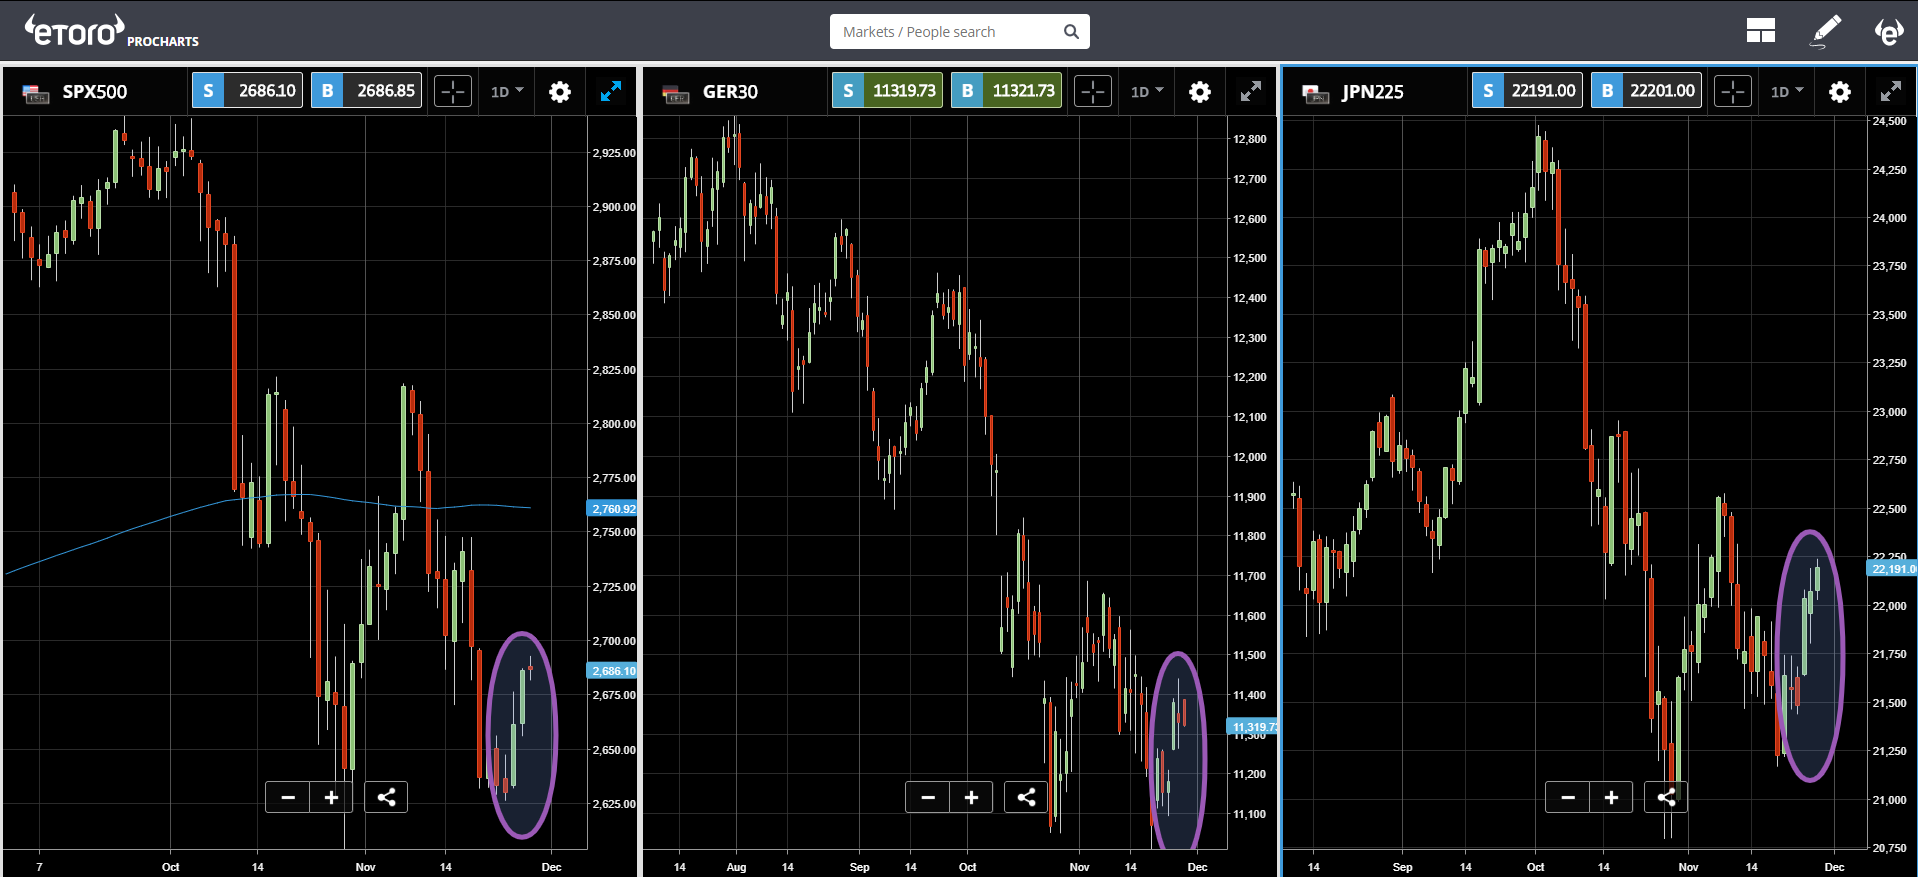Toggle the GER30 crosshair tool
Image resolution: width=1918 pixels, height=877 pixels.
tap(1093, 92)
